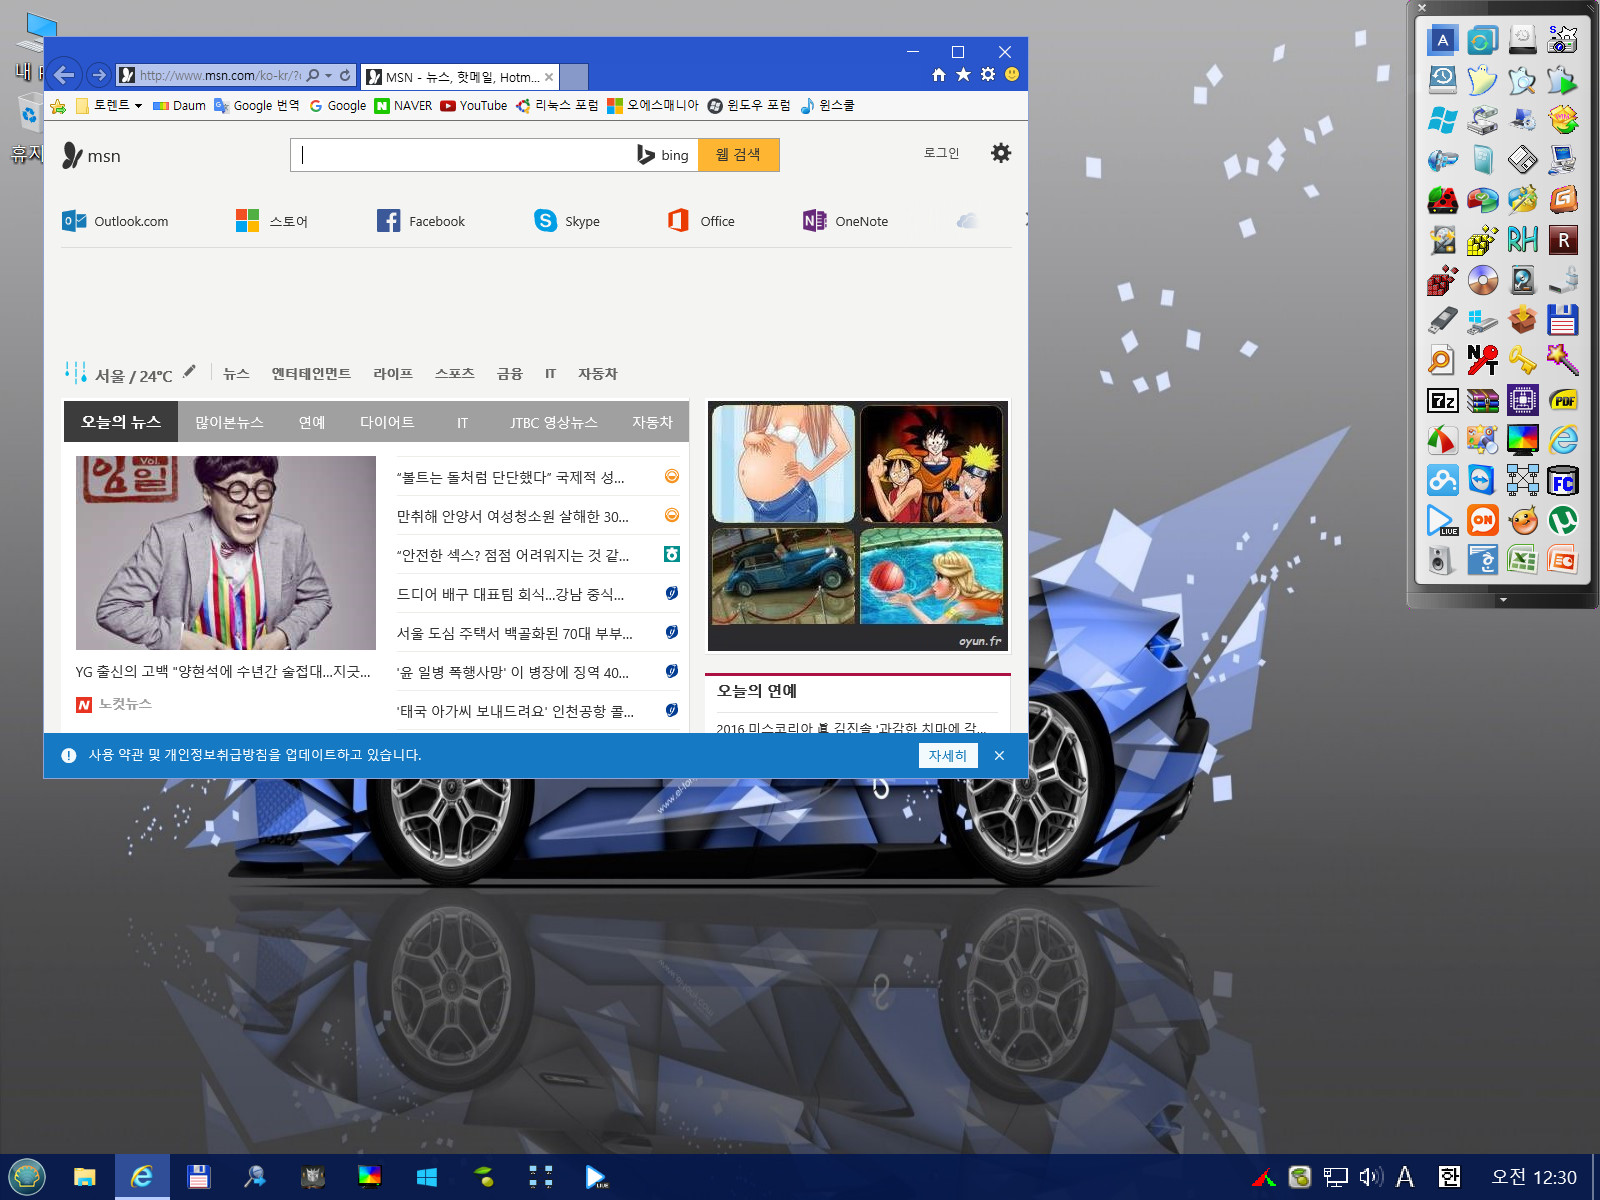1600x1200 pixels.
Task: Expand the launcher panel bottom arrow
Action: (x=1503, y=601)
